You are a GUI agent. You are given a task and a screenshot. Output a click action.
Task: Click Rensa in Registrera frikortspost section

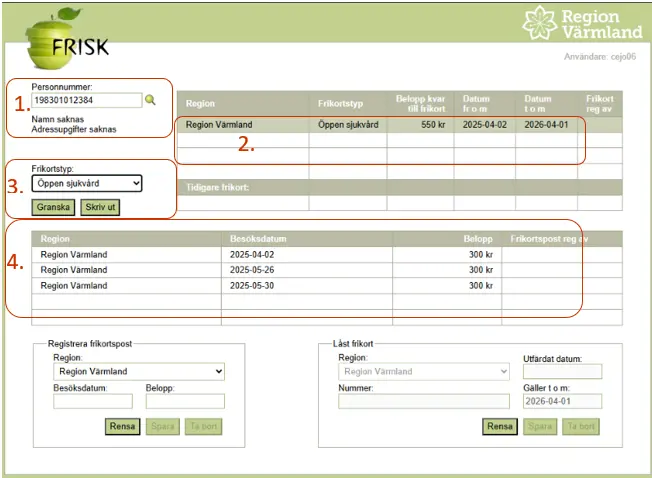pyautogui.click(x=122, y=427)
